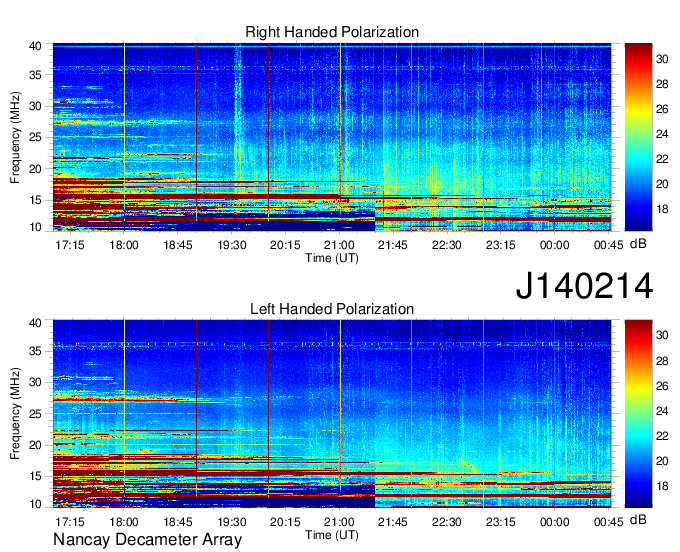
Task: Click the 15 MHz tick on the lower plot
Action: (x=35, y=476)
